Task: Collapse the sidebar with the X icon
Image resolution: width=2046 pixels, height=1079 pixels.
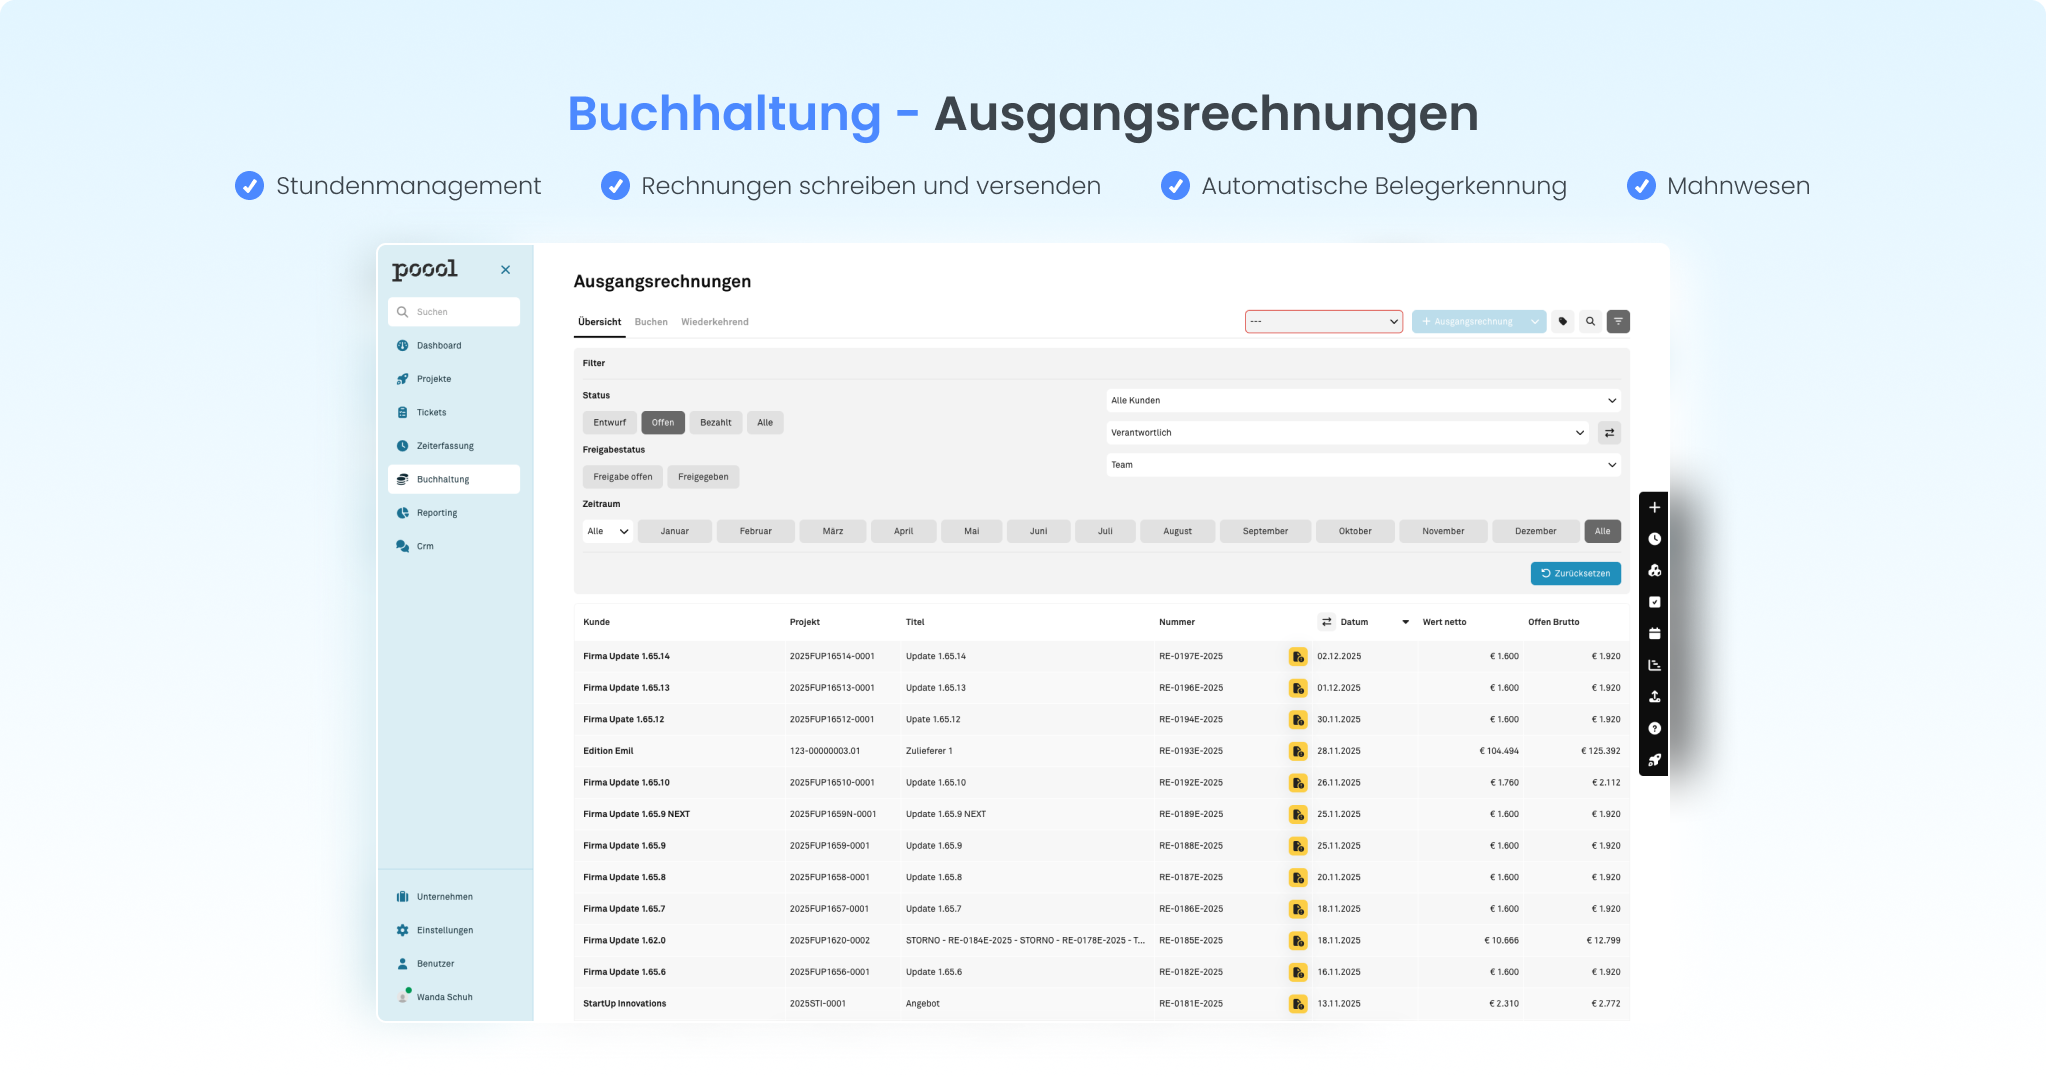Action: (506, 270)
